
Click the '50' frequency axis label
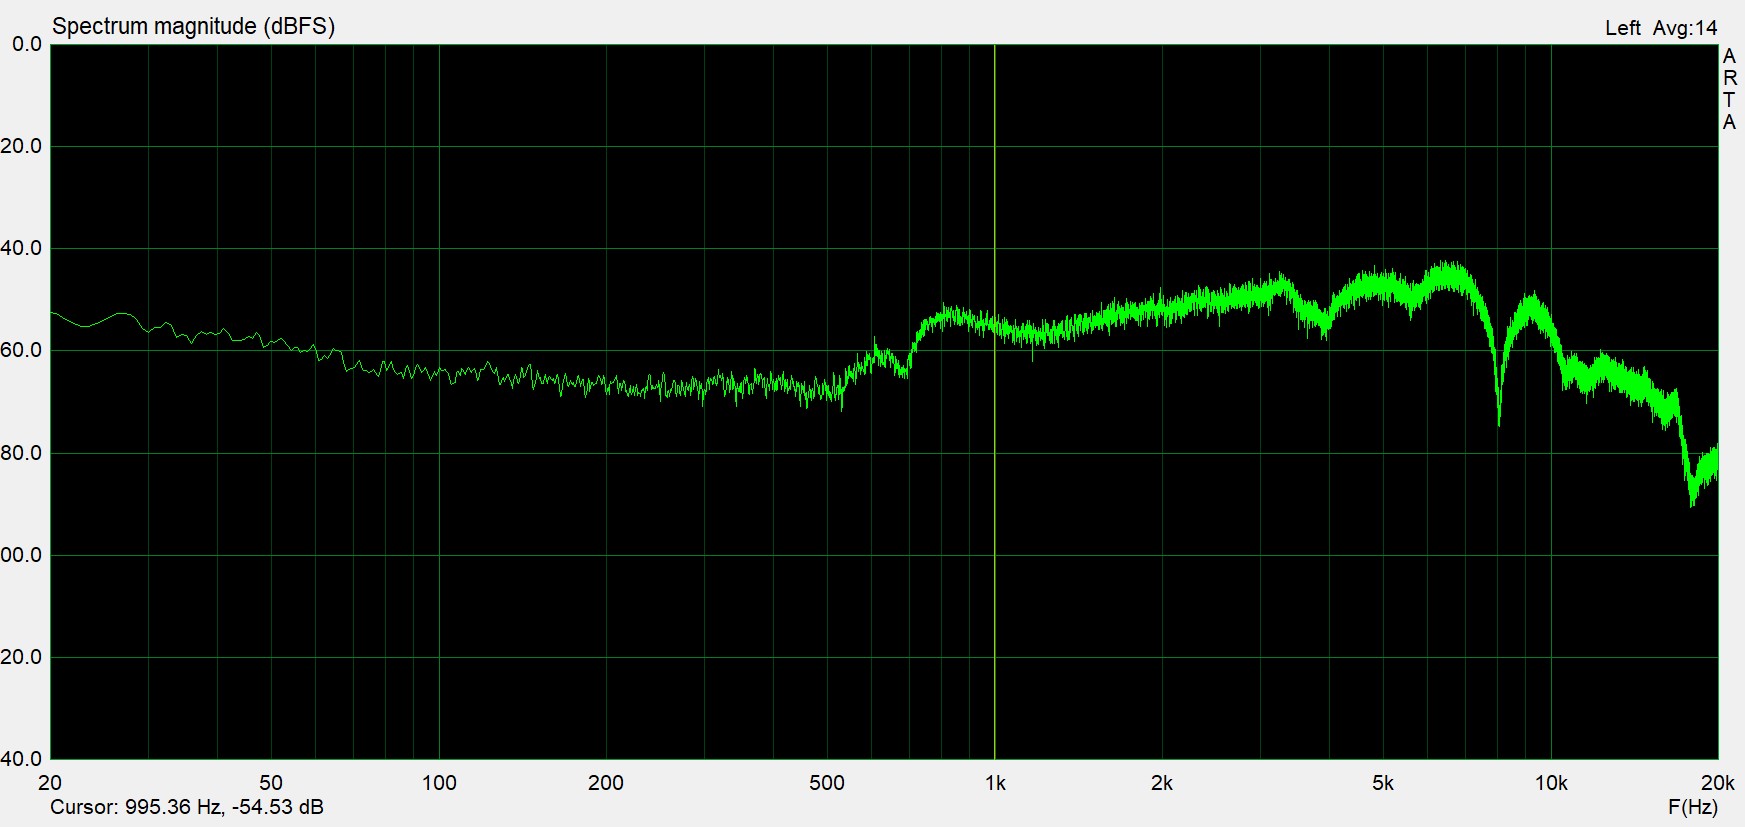point(270,783)
